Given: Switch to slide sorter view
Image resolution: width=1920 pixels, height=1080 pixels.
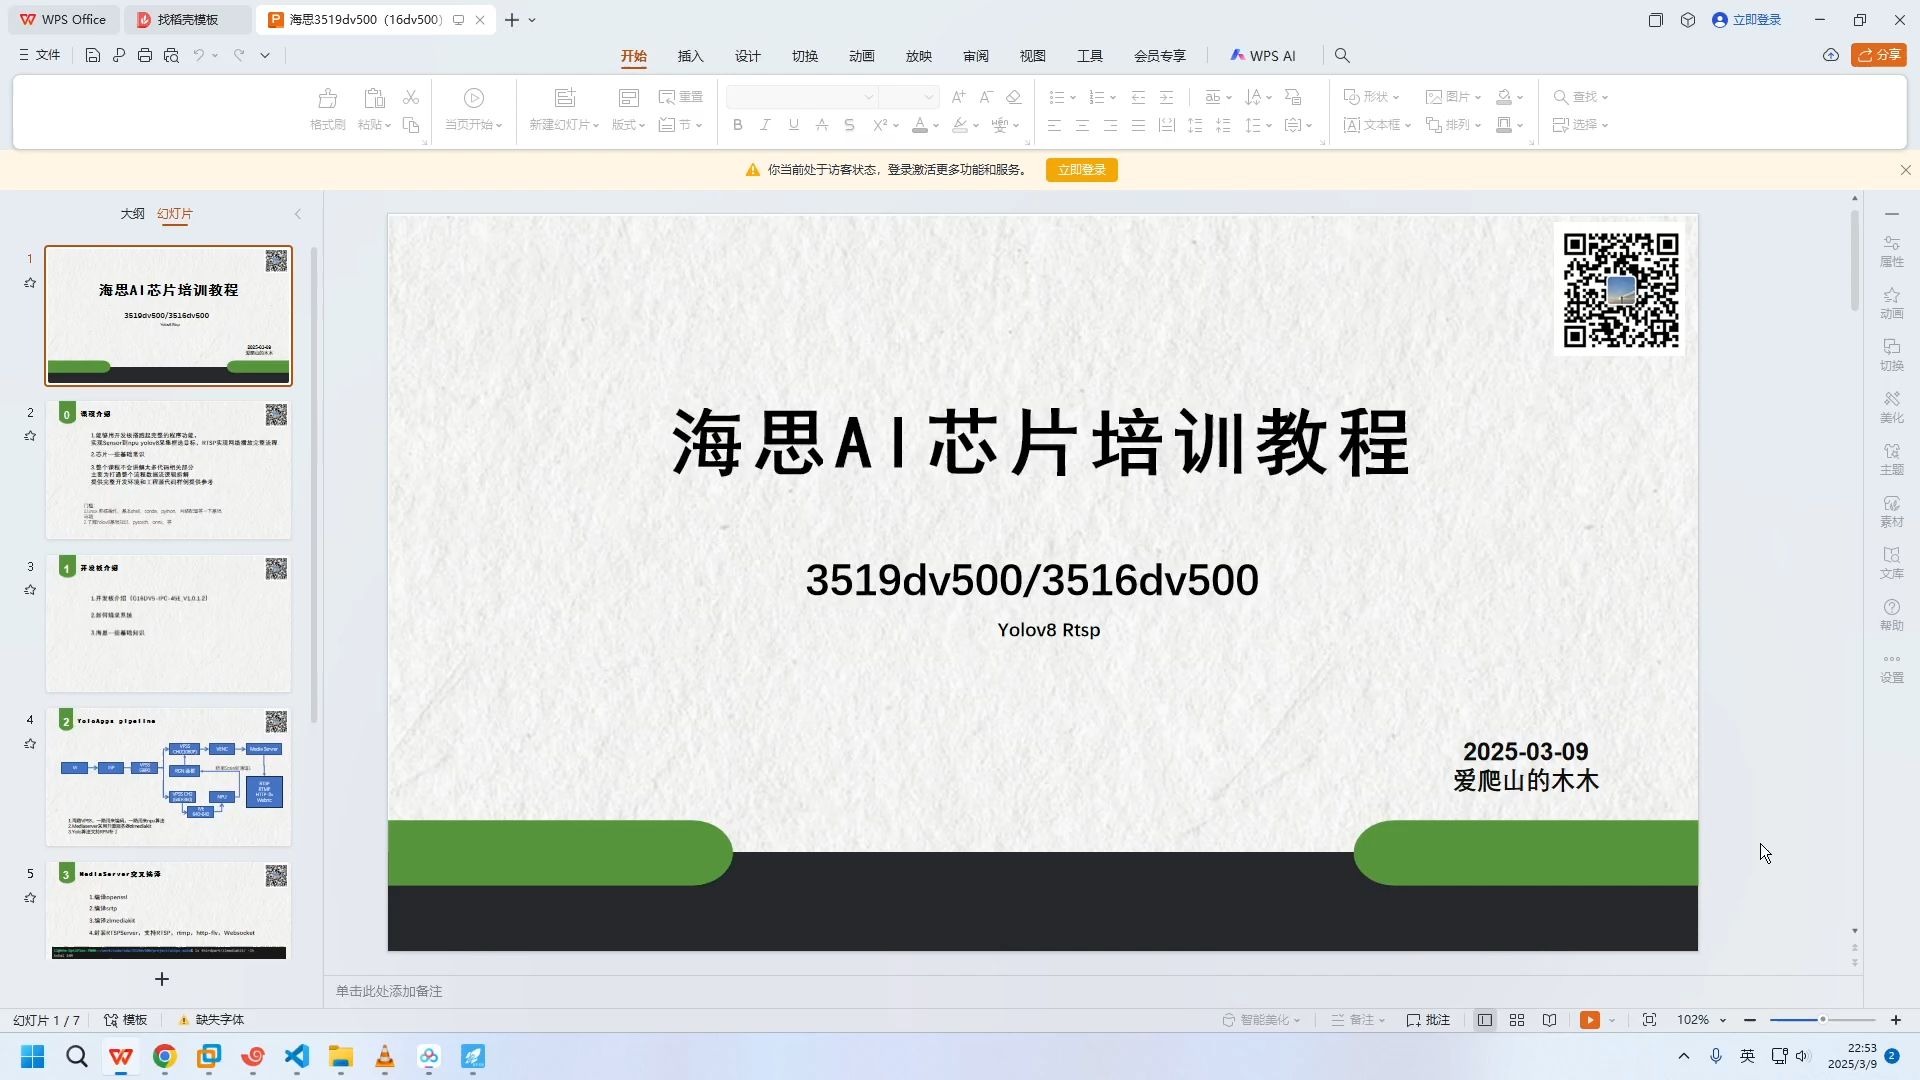Looking at the screenshot, I should [1517, 1020].
